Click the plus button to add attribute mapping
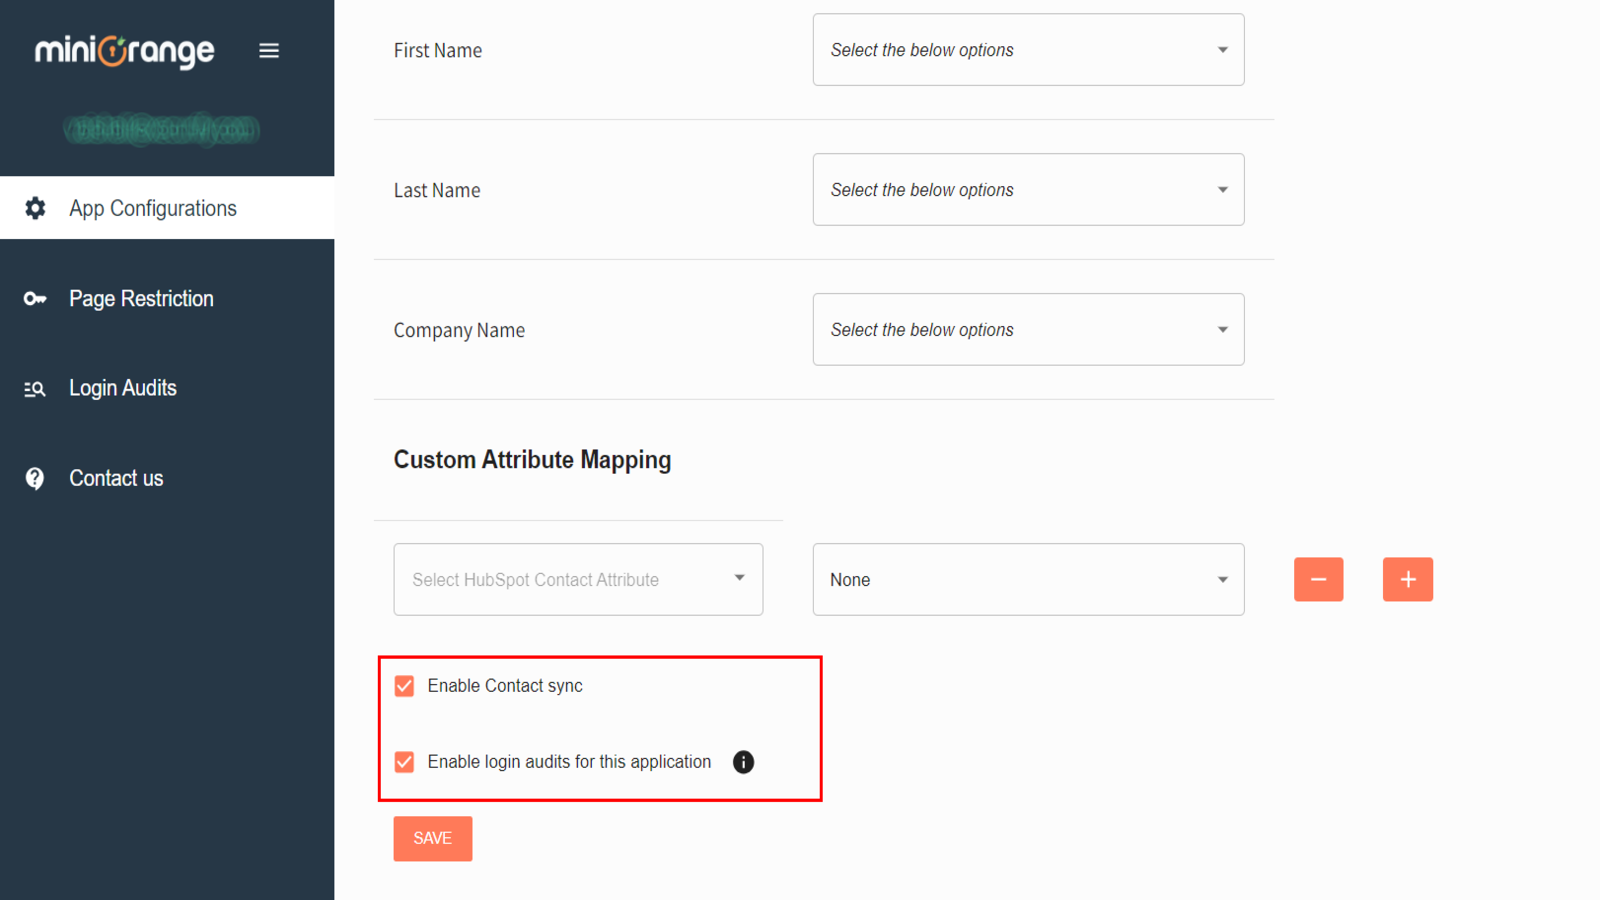 [x=1407, y=579]
